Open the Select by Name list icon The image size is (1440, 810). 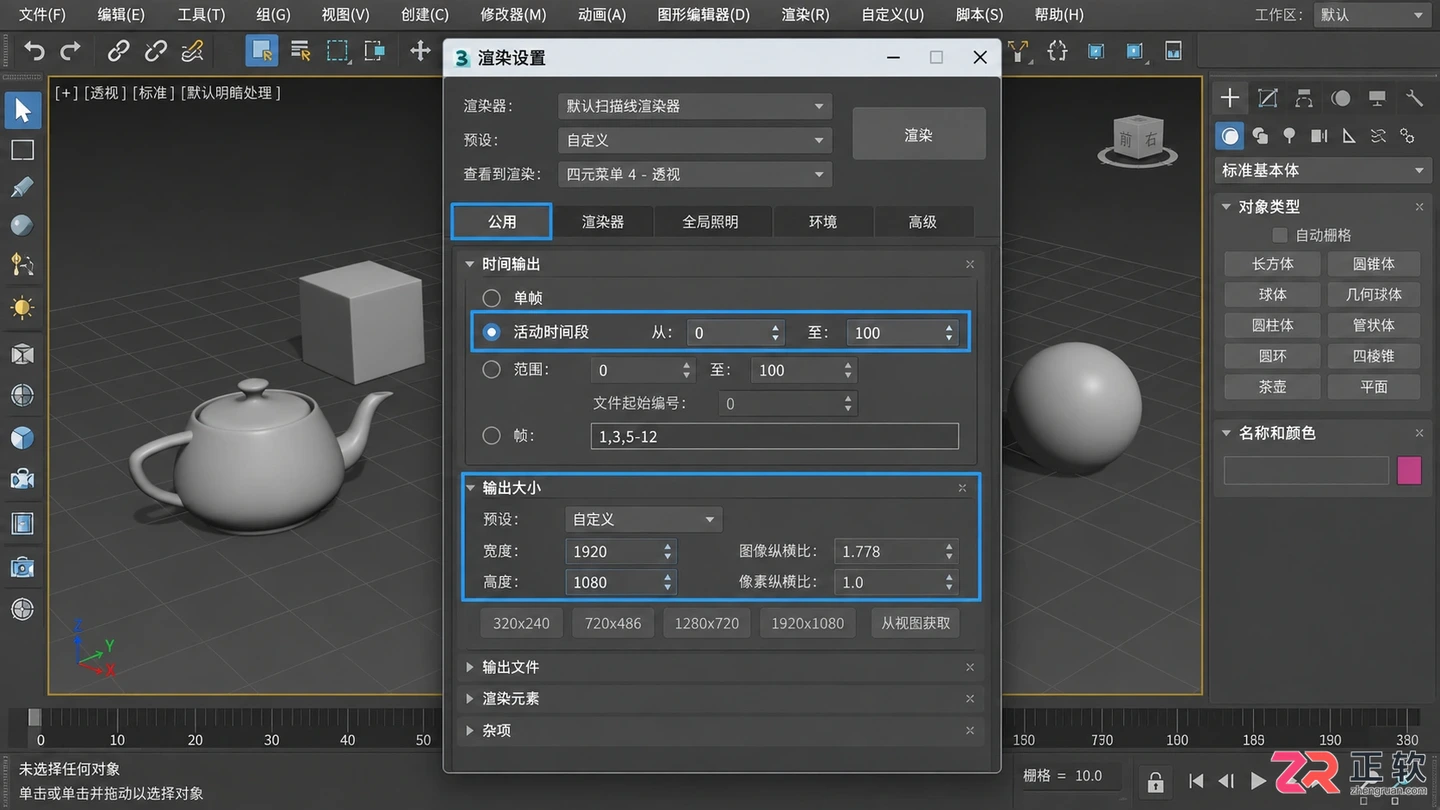[x=300, y=50]
